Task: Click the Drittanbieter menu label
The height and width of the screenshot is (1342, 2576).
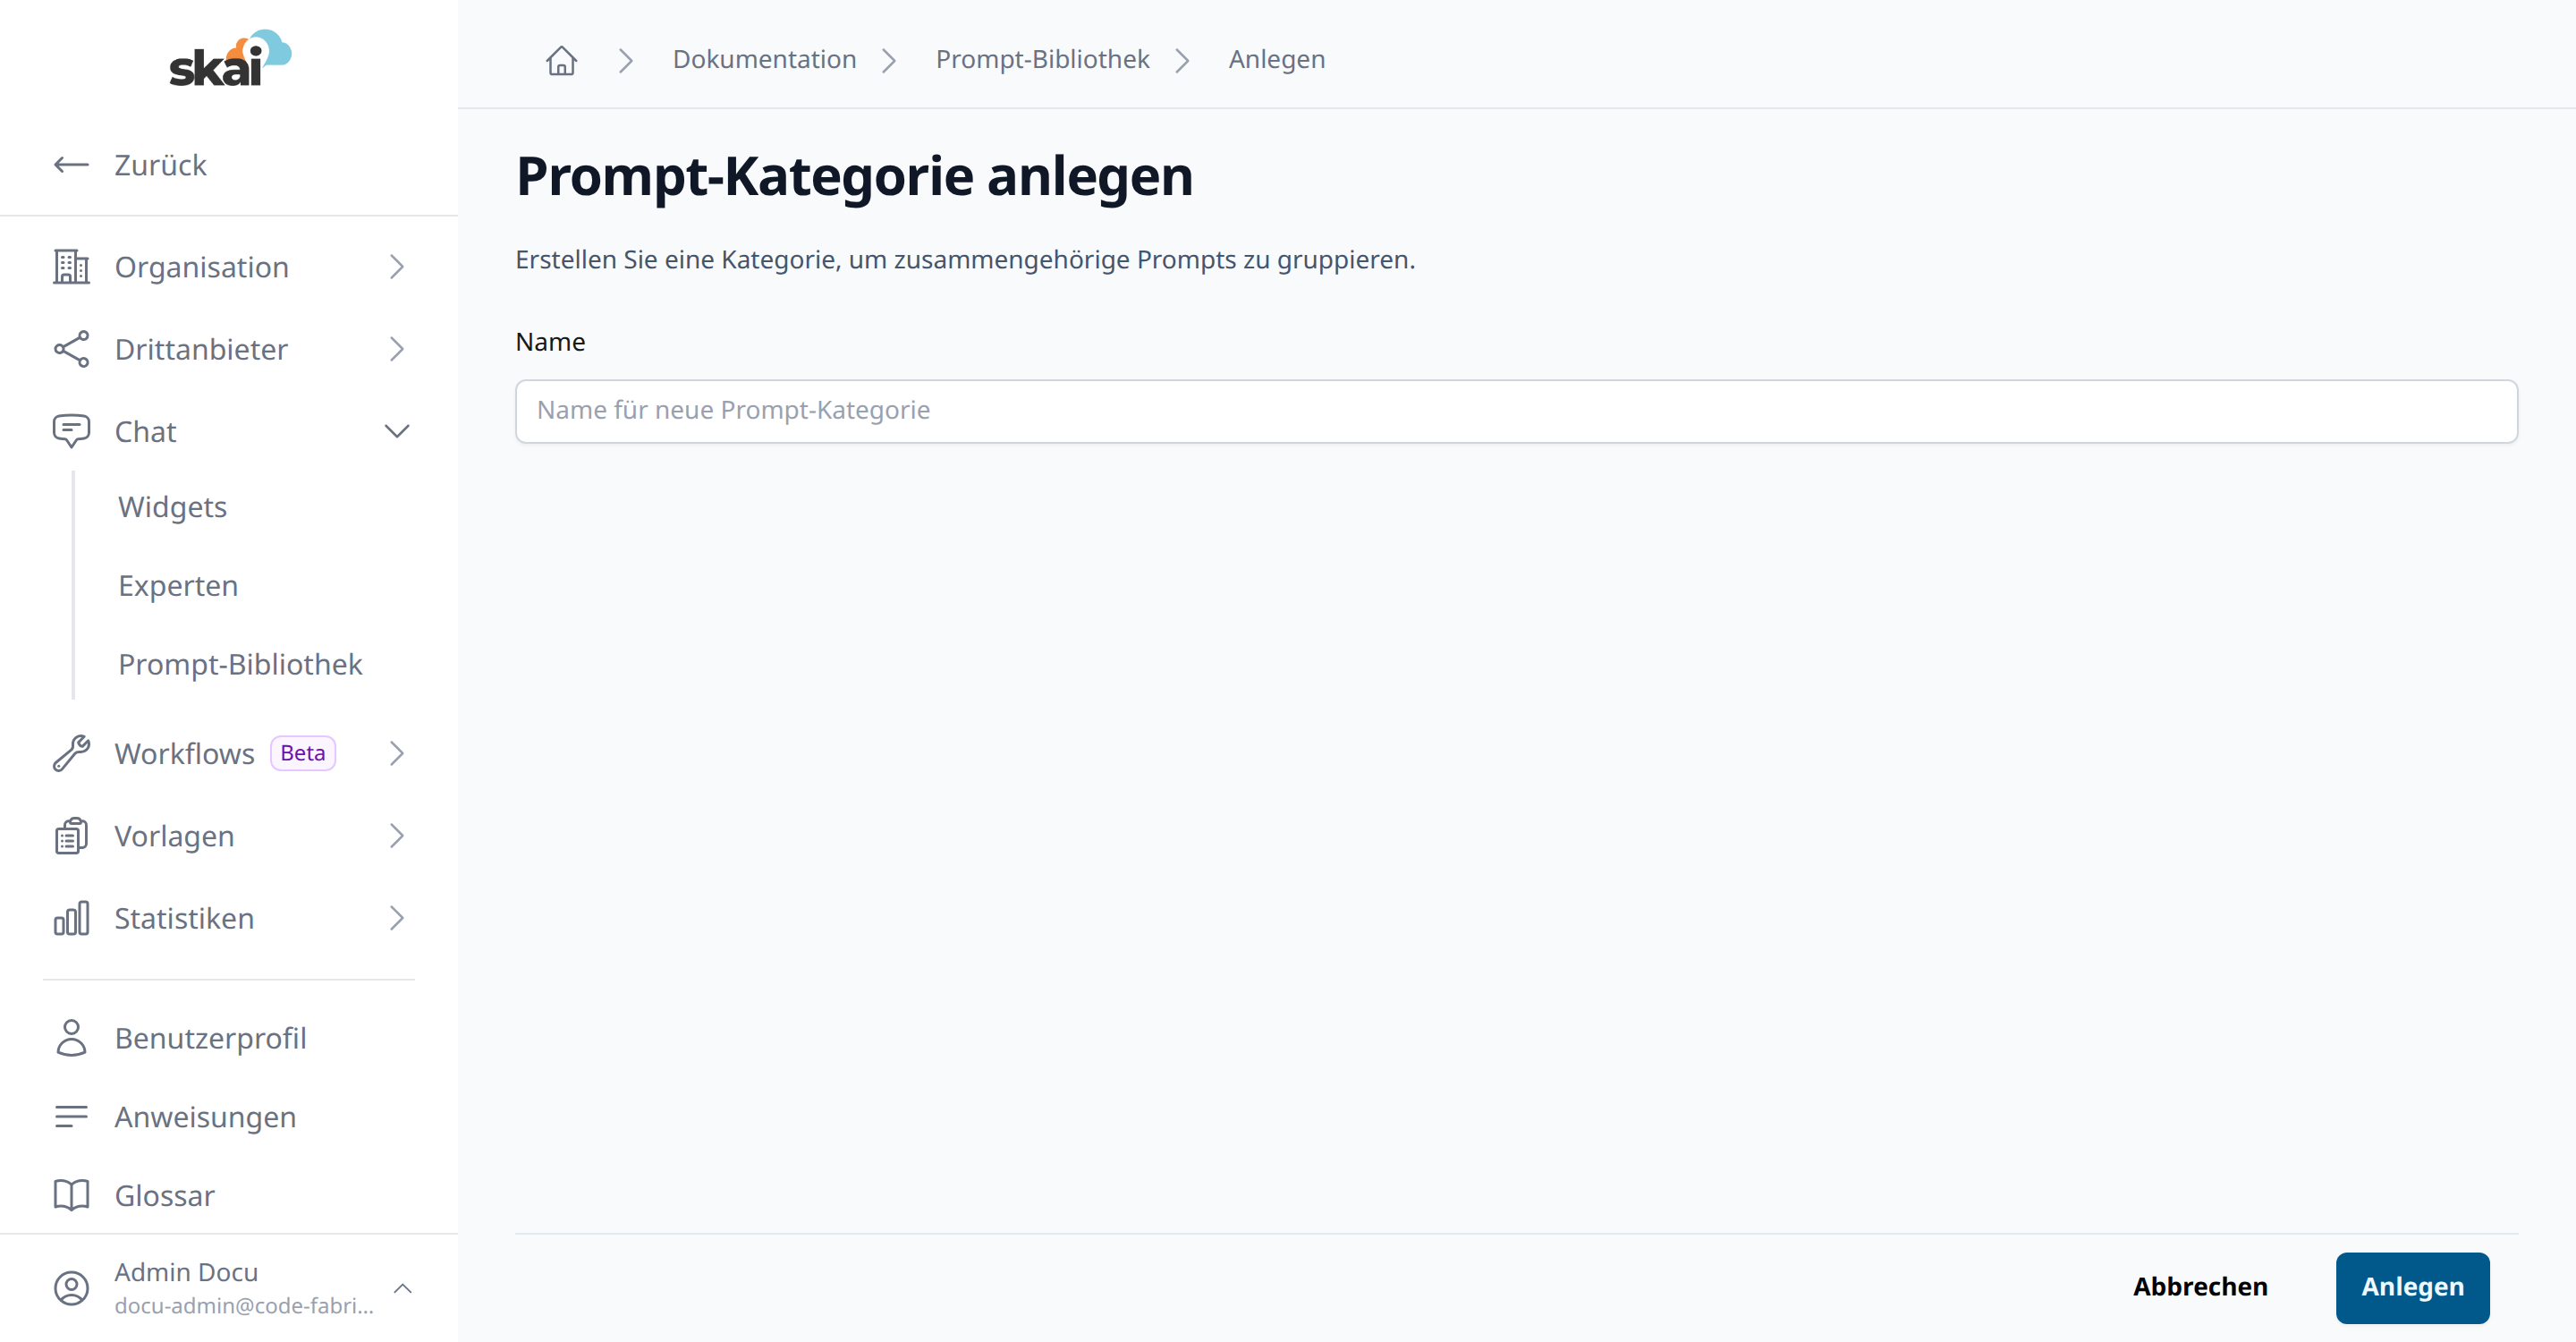Action: [x=201, y=349]
